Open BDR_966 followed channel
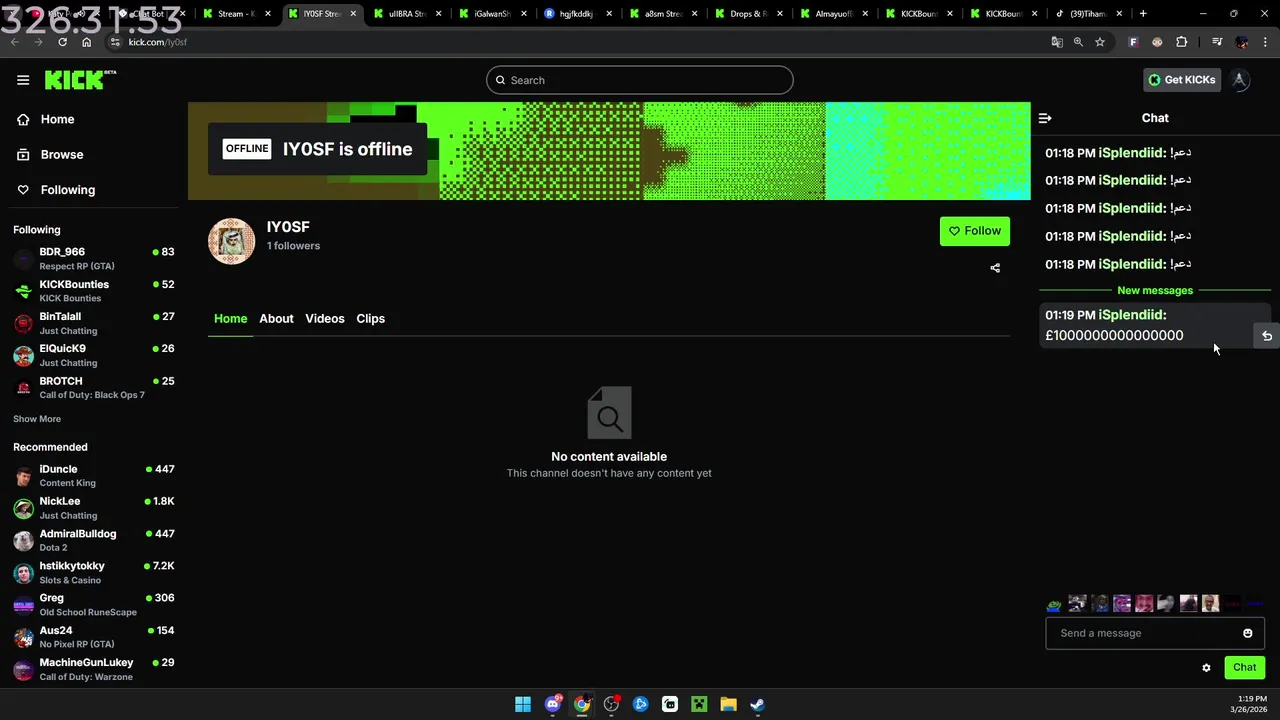Image resolution: width=1280 pixels, height=720 pixels. (93, 259)
